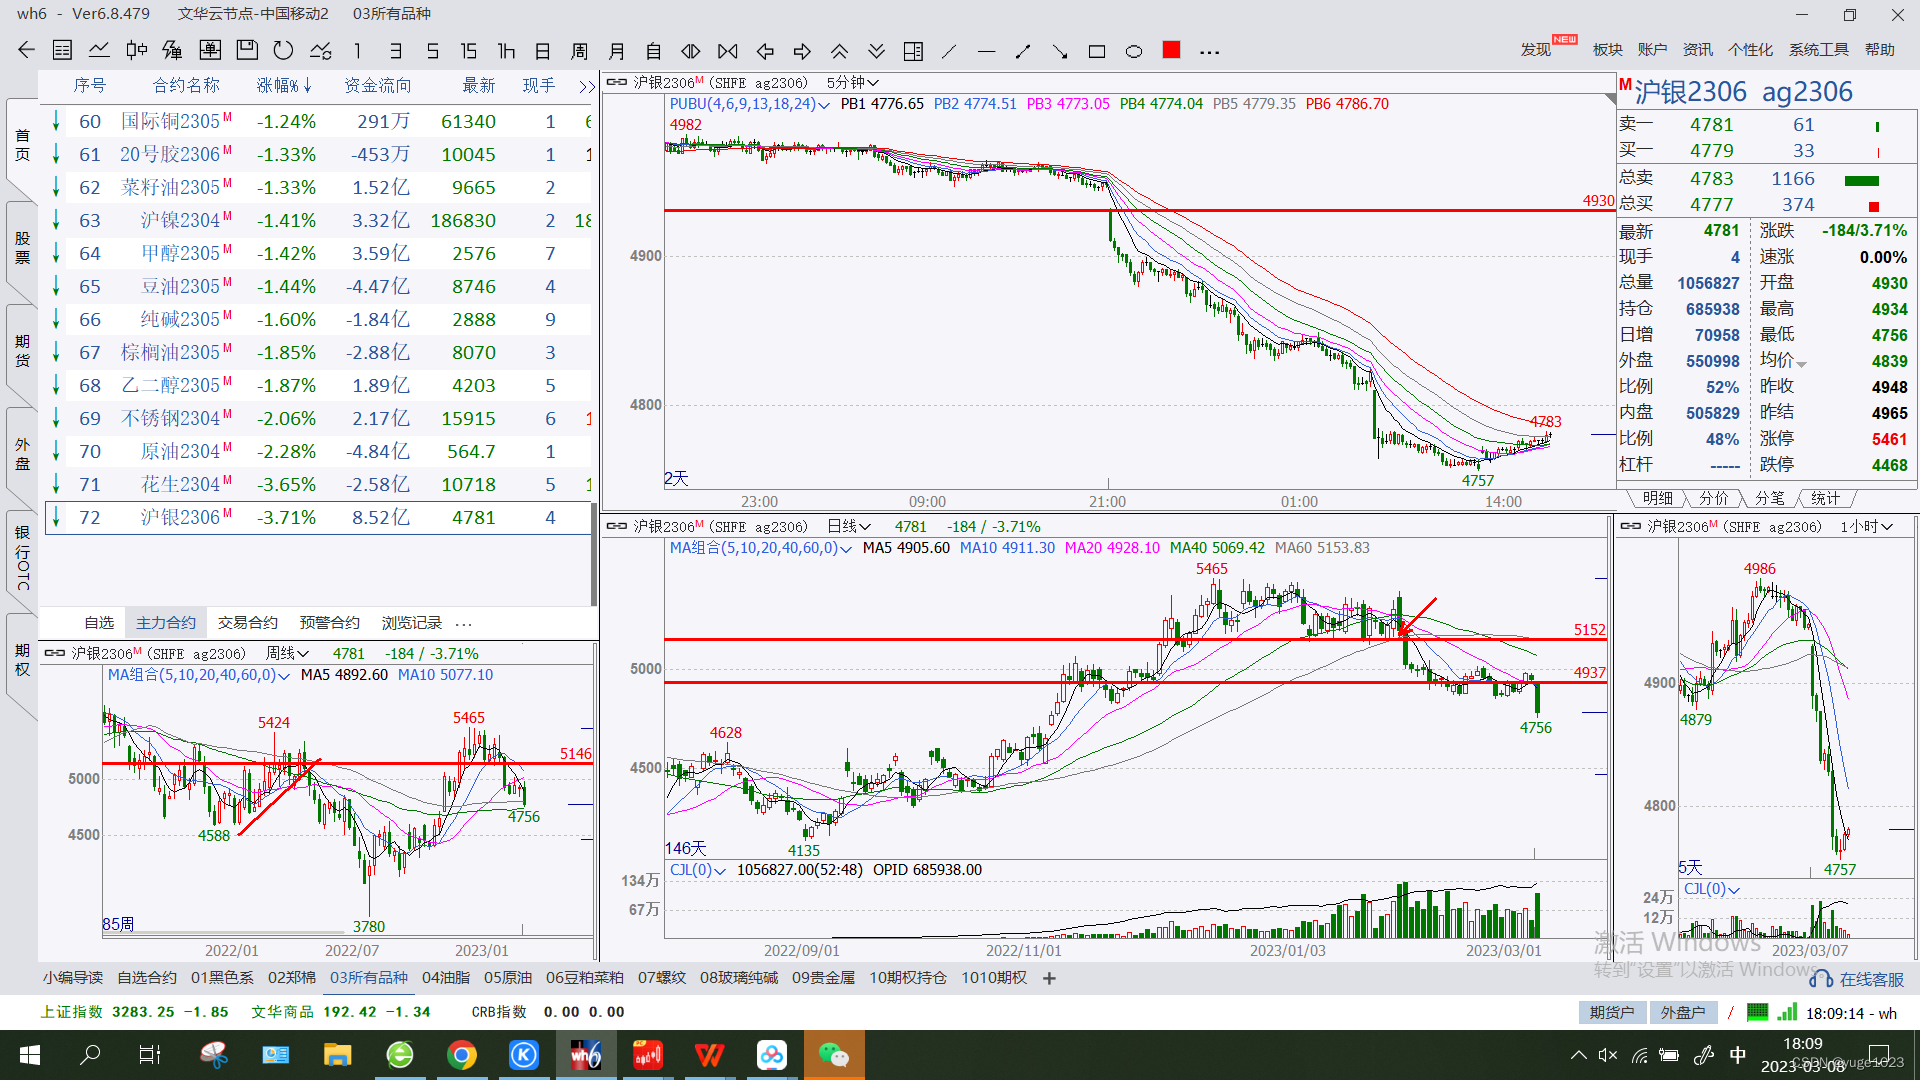
Task: Switch to the 交易合约 tab
Action: point(248,622)
